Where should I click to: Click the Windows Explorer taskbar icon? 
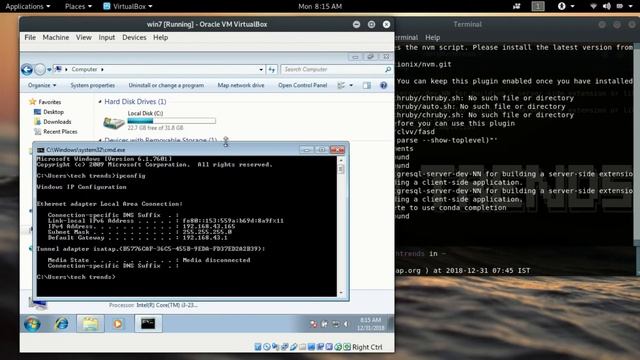point(90,324)
